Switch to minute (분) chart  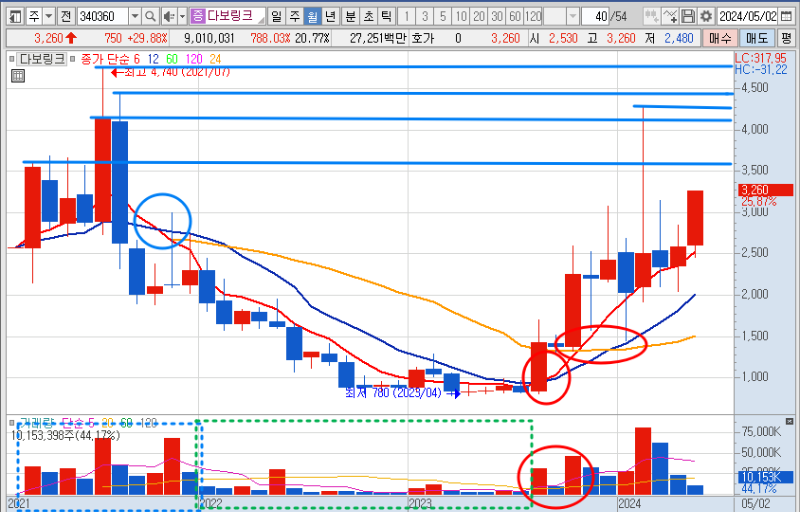(351, 17)
